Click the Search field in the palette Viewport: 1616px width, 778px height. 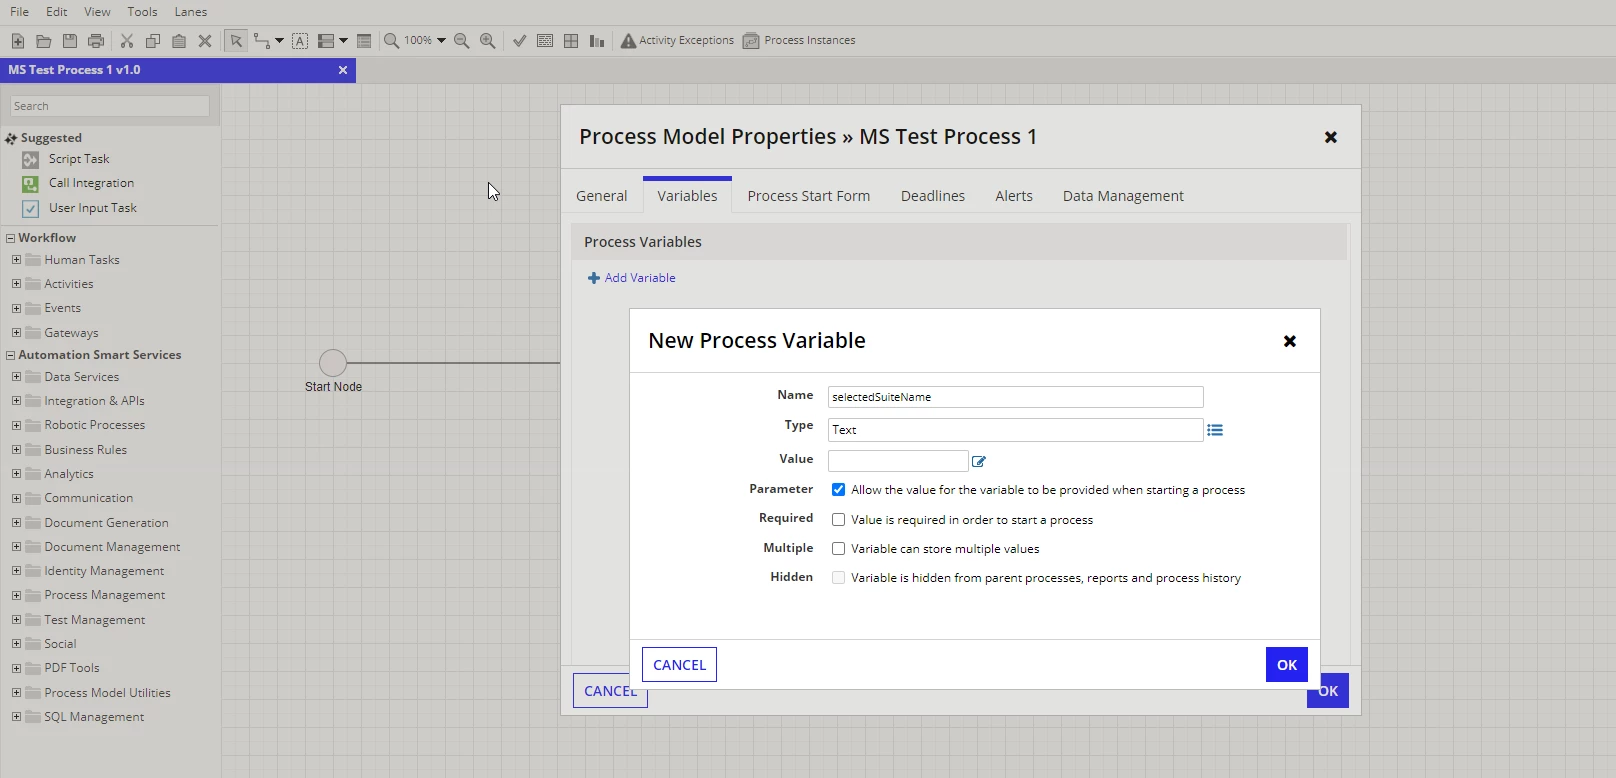point(110,106)
